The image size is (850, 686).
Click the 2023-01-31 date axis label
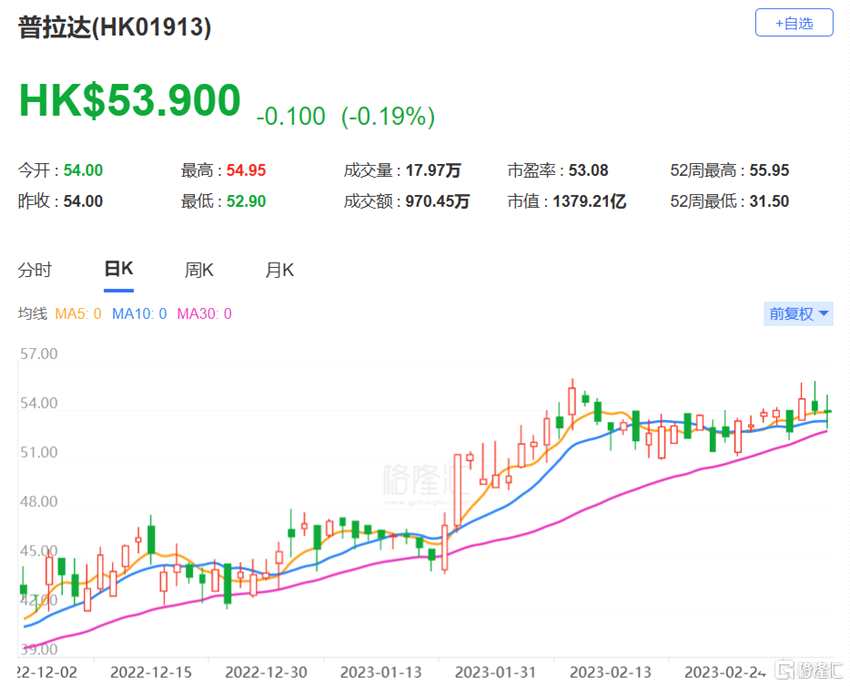[x=495, y=672]
